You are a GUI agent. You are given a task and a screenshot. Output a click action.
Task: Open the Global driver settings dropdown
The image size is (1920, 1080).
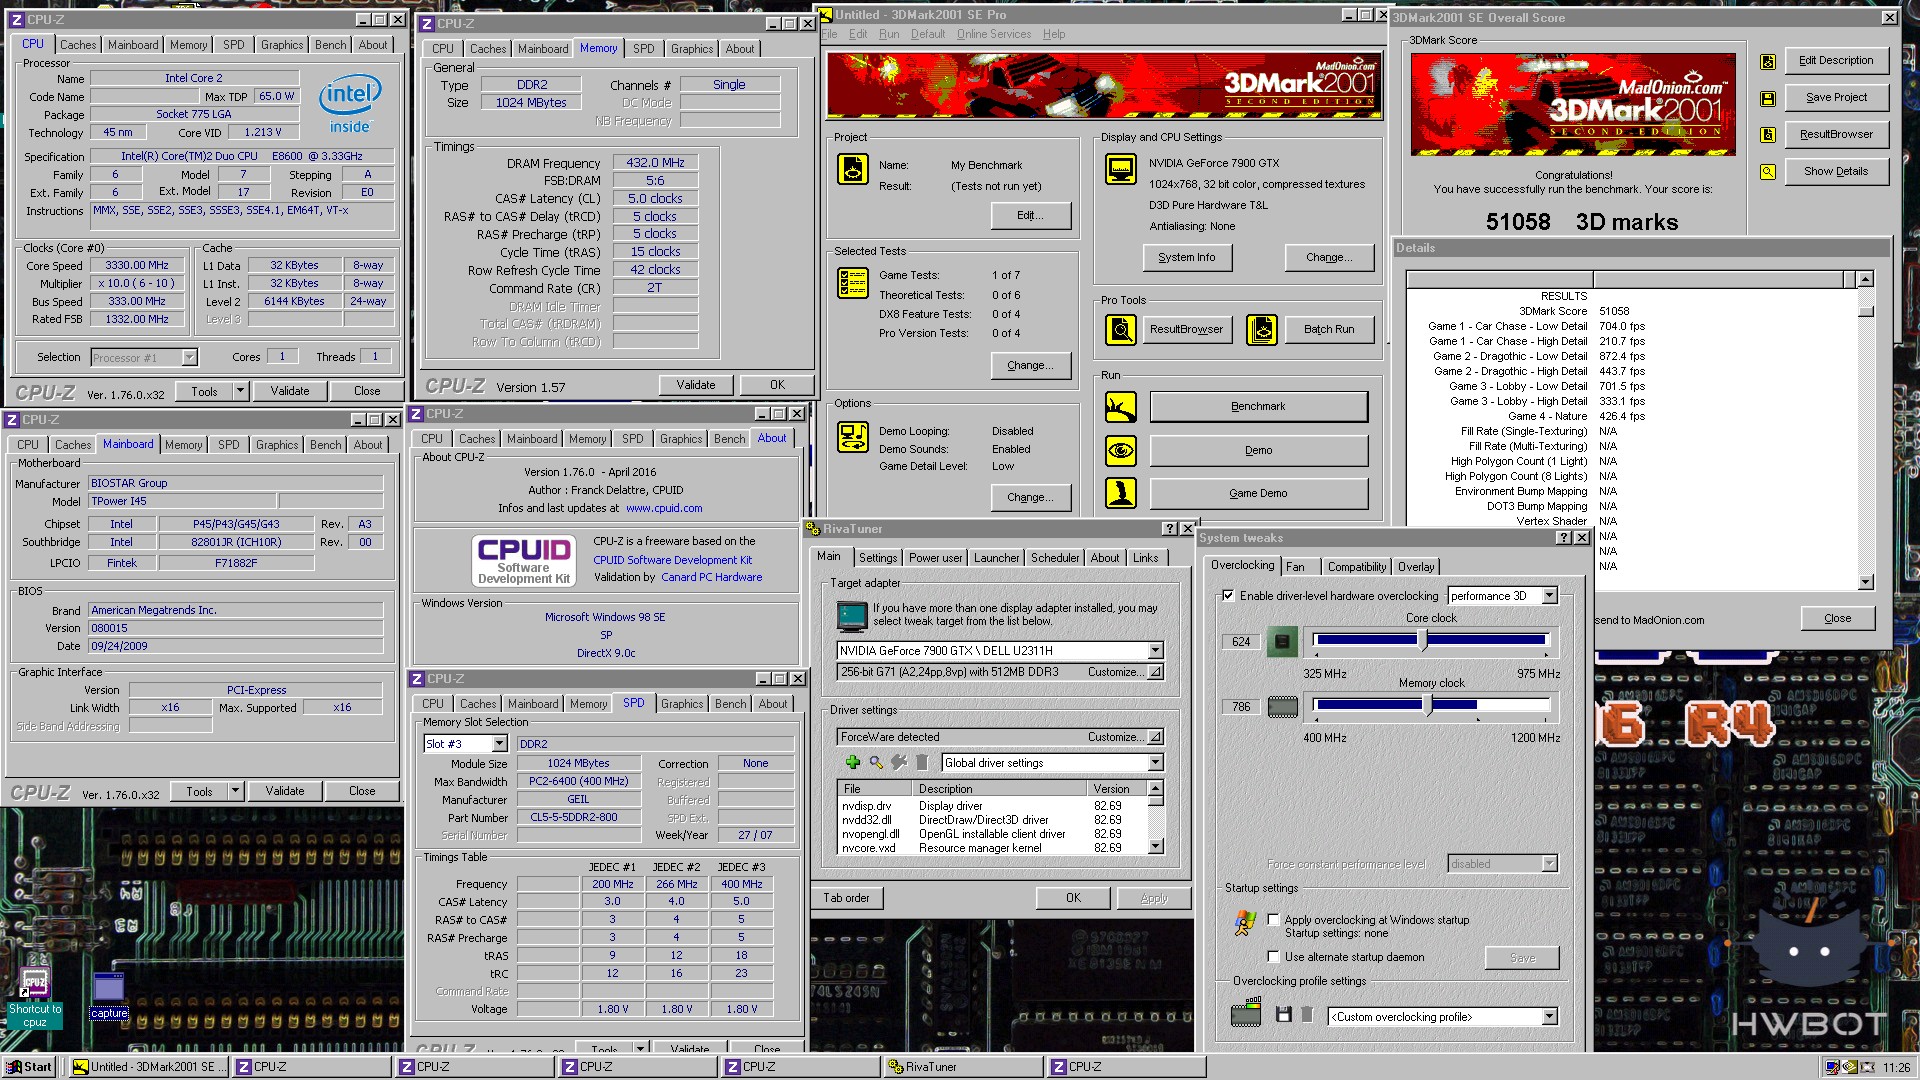pyautogui.click(x=1155, y=763)
